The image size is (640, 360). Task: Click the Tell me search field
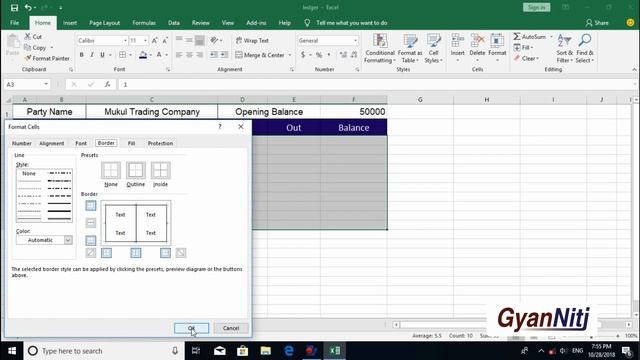(x=351, y=23)
